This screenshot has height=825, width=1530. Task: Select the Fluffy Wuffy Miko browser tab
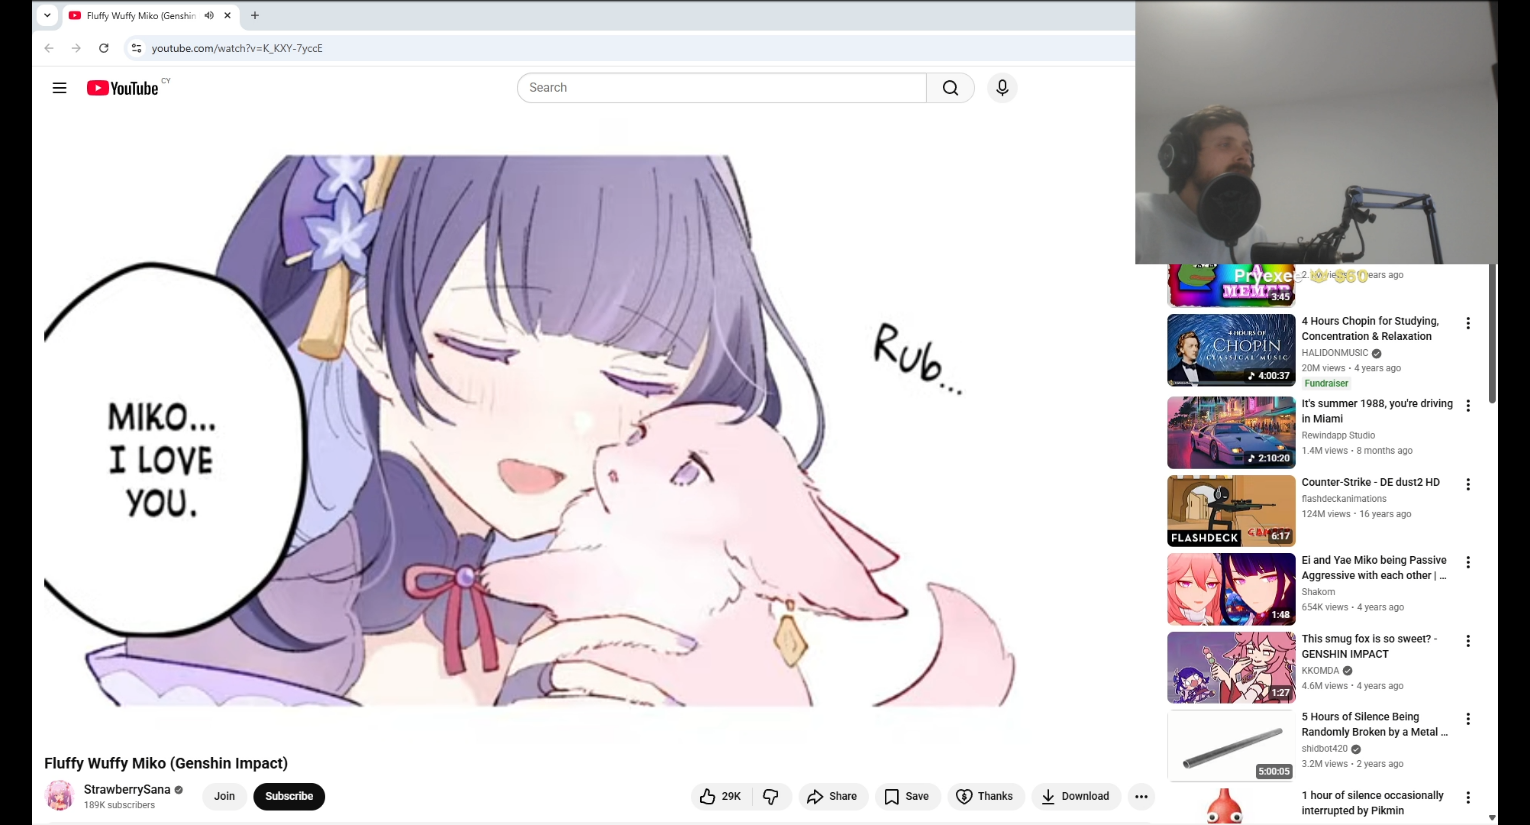pos(150,16)
